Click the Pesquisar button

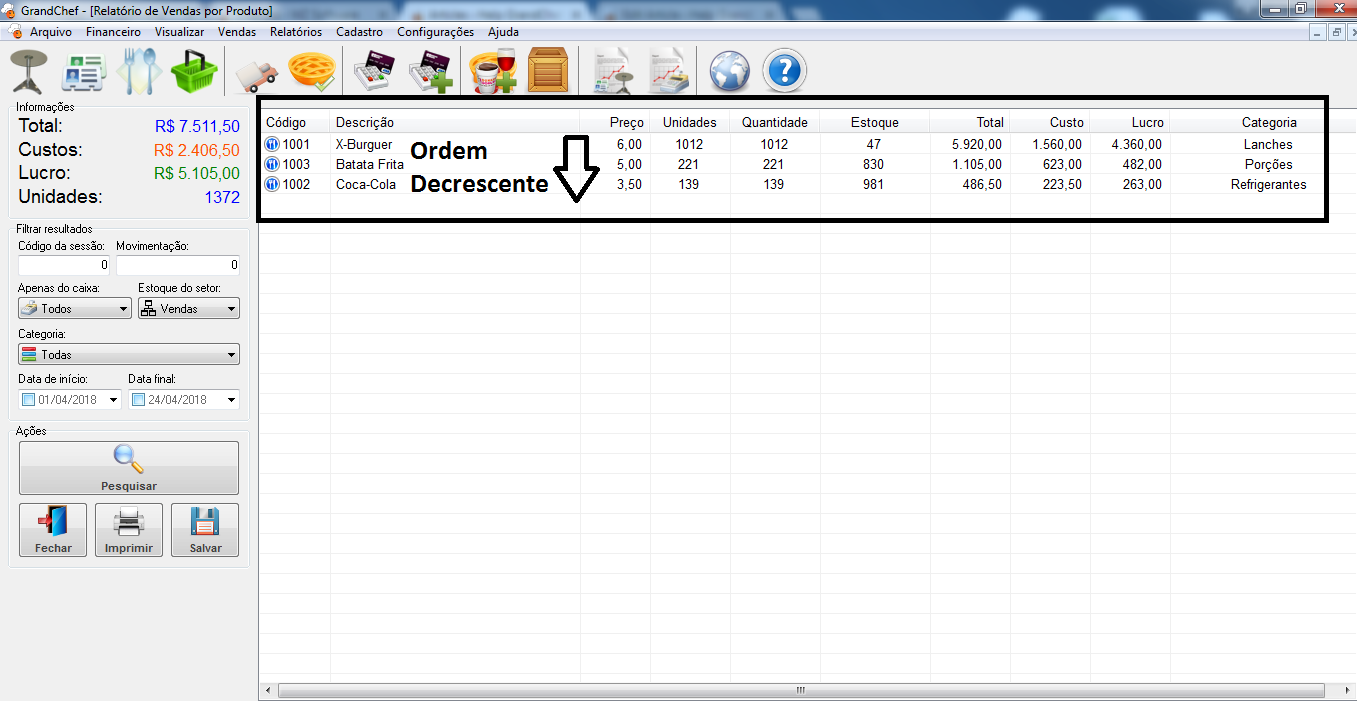(x=129, y=468)
